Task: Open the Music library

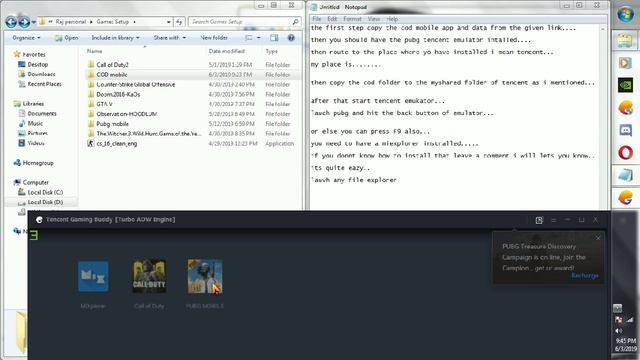Action: pos(35,123)
